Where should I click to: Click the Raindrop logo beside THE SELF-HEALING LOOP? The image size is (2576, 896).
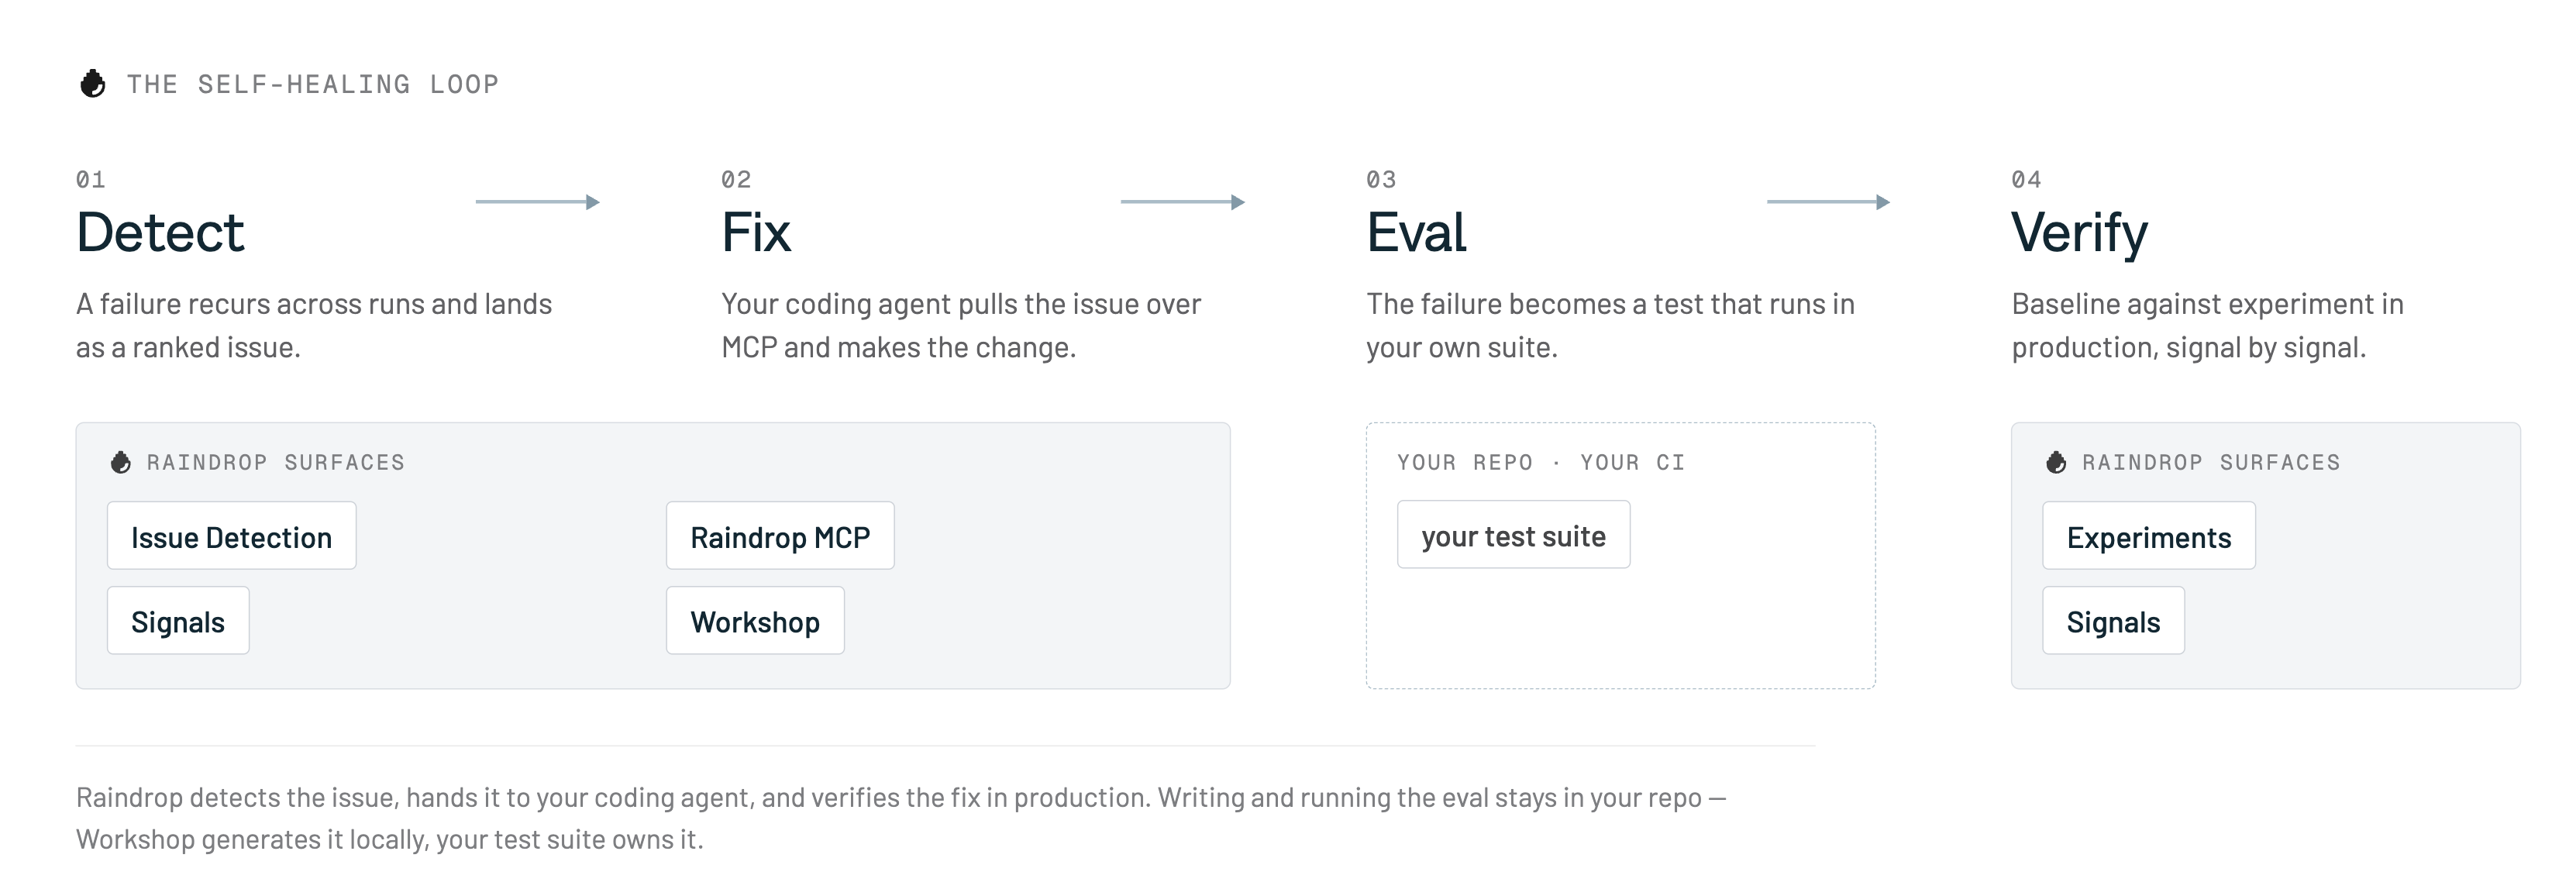tap(93, 84)
